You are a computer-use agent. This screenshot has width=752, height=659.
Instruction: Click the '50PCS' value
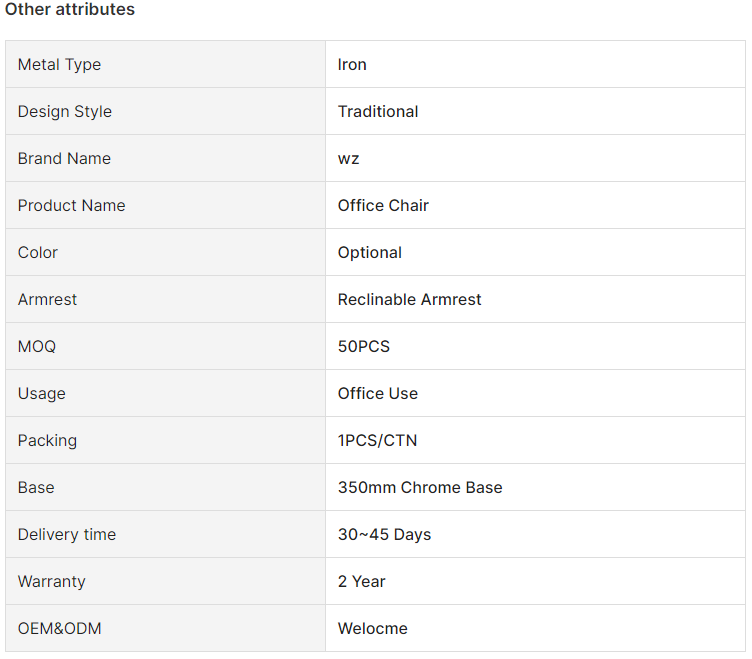click(x=364, y=346)
